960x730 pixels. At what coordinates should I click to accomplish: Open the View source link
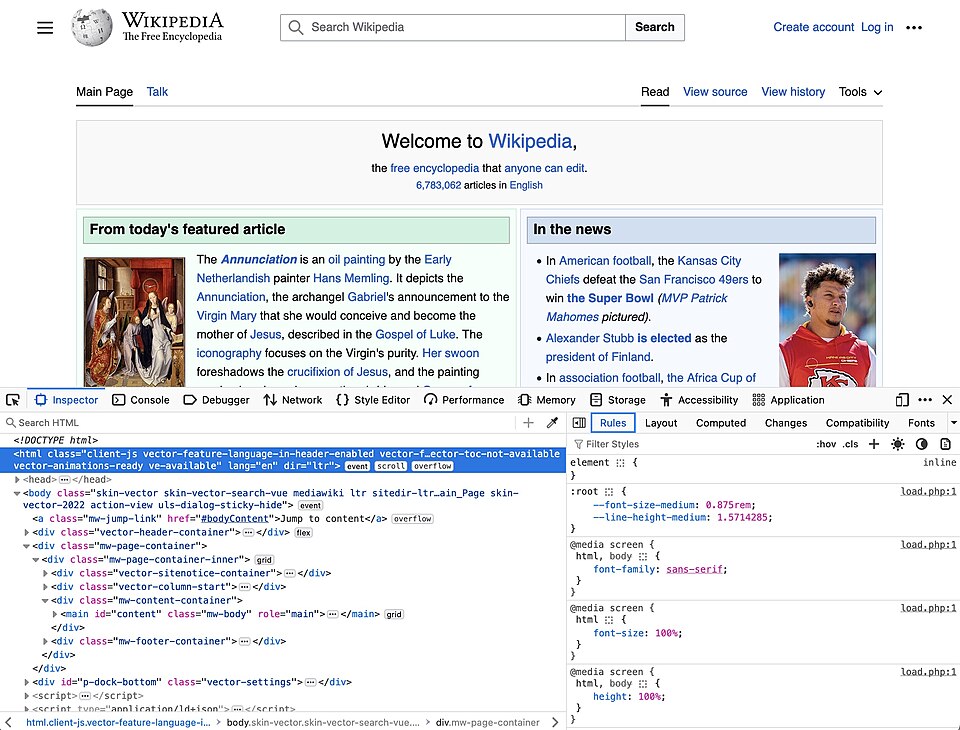(x=715, y=92)
